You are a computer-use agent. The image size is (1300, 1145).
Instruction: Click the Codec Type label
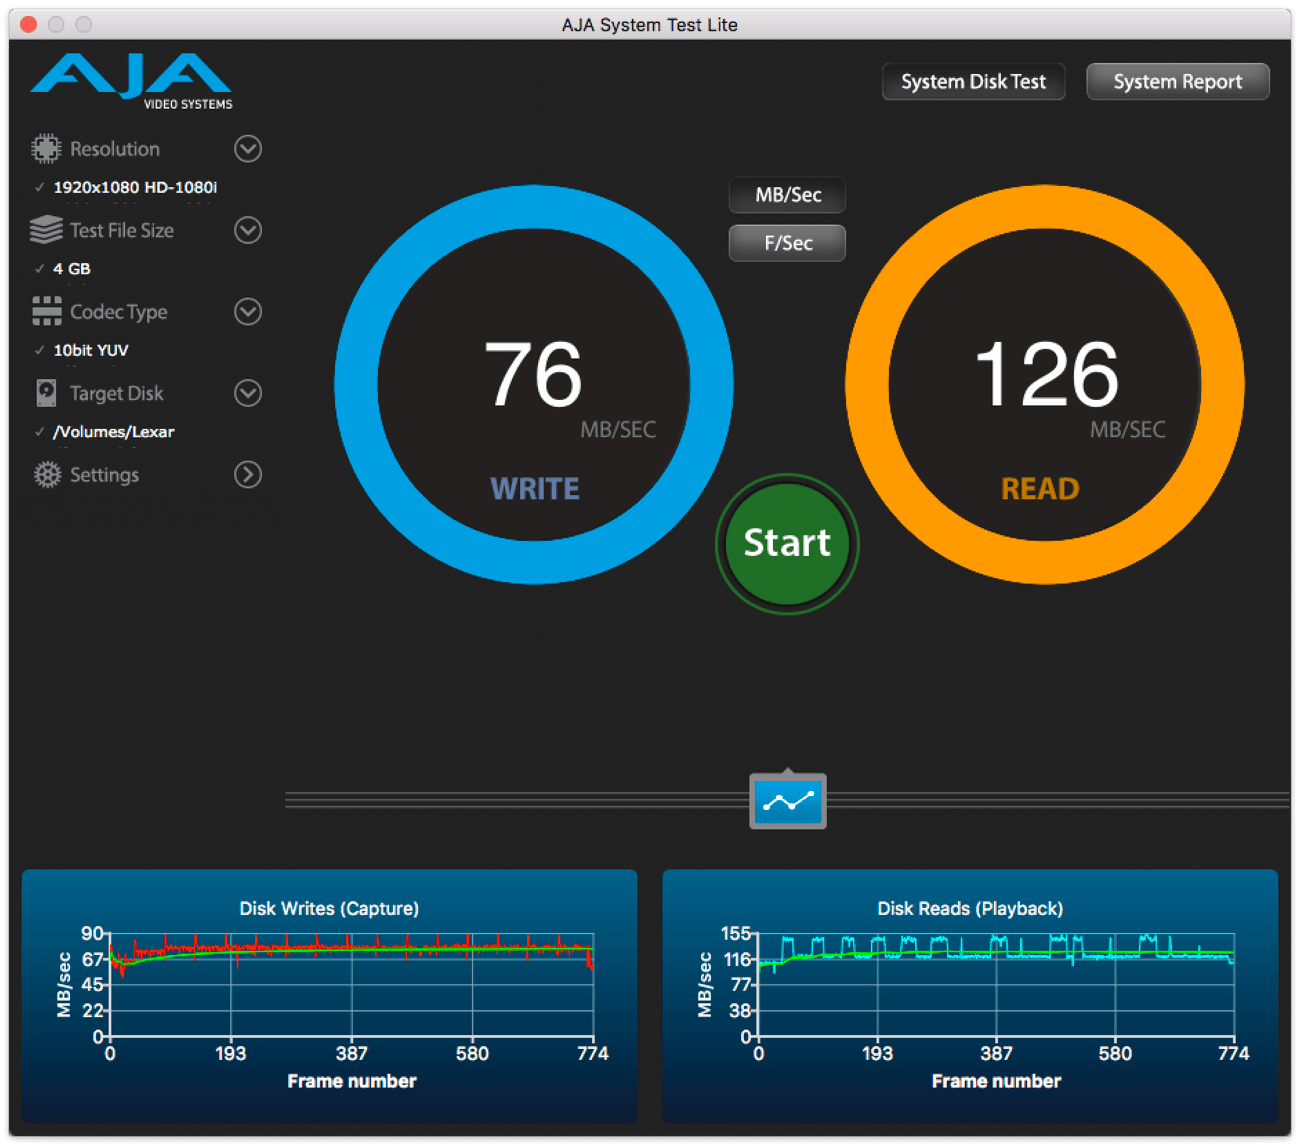119,312
